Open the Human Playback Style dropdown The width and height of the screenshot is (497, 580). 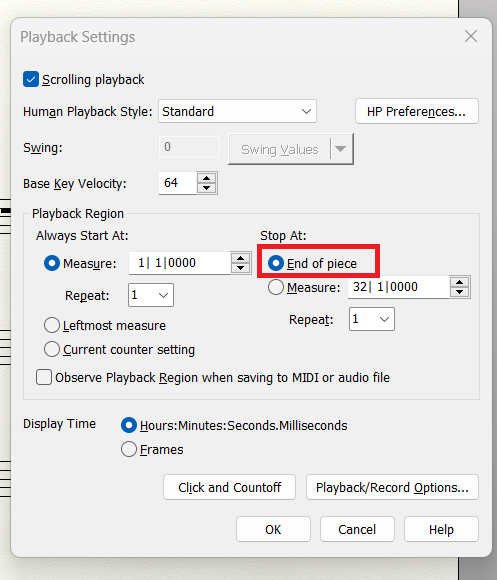(237, 111)
